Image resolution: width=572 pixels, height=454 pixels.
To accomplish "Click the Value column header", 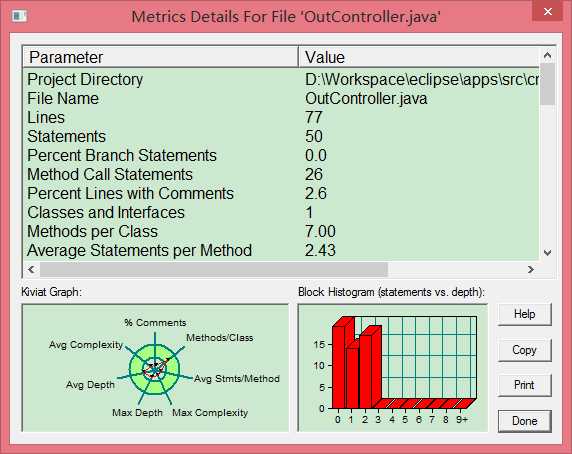I will click(418, 57).
